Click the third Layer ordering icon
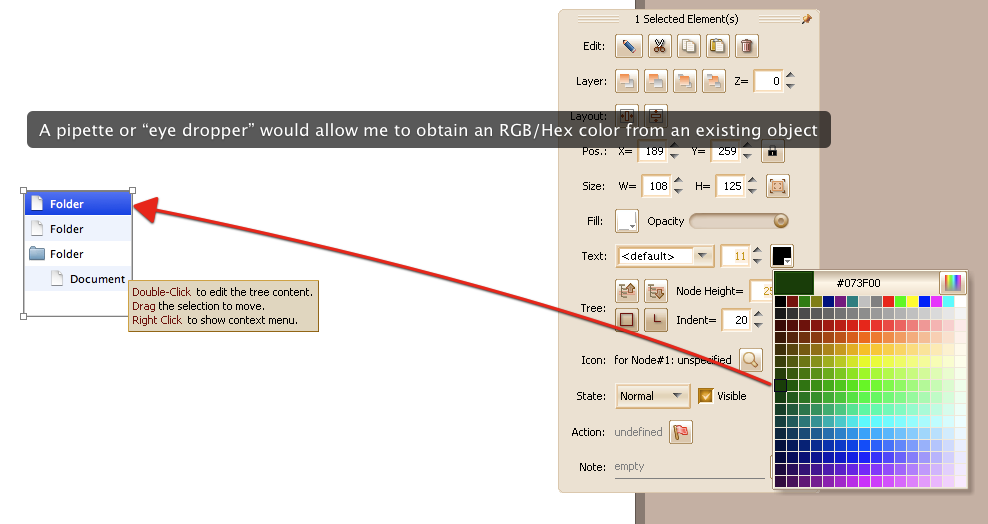The height and width of the screenshot is (524, 988). (684, 81)
